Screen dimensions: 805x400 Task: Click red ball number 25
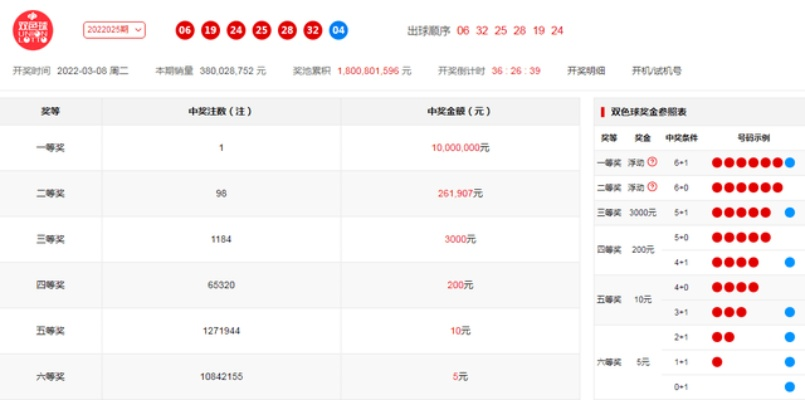tap(261, 30)
